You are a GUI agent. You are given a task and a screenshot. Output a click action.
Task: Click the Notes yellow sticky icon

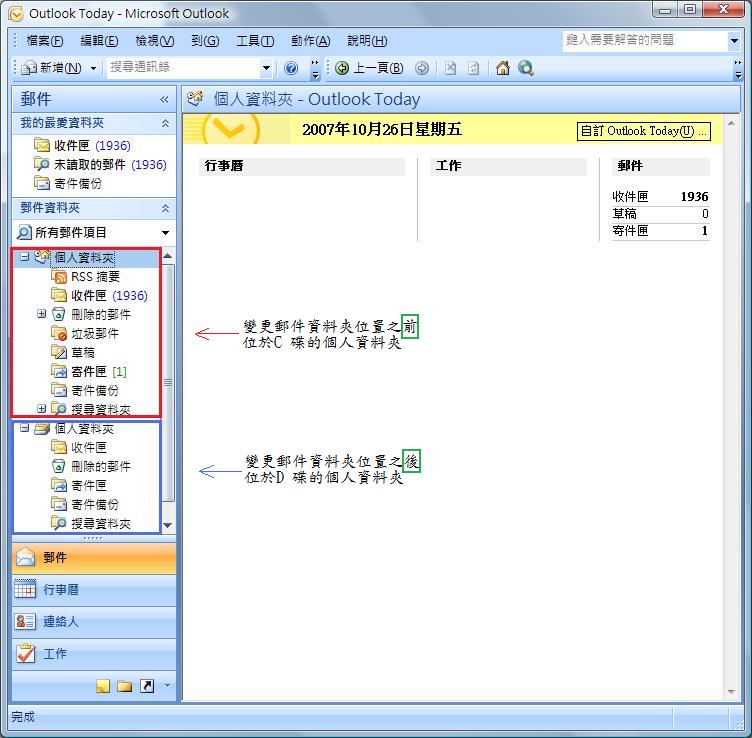tap(103, 686)
